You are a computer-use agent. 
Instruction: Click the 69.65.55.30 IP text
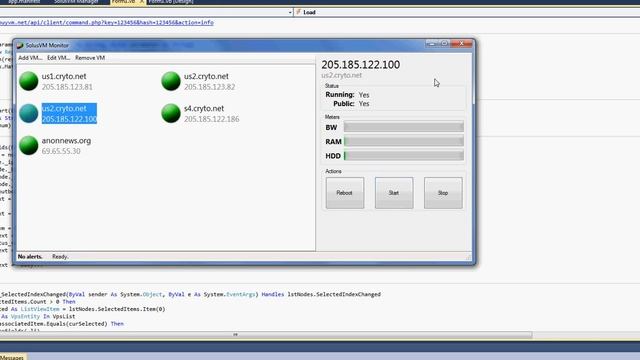click(x=61, y=151)
